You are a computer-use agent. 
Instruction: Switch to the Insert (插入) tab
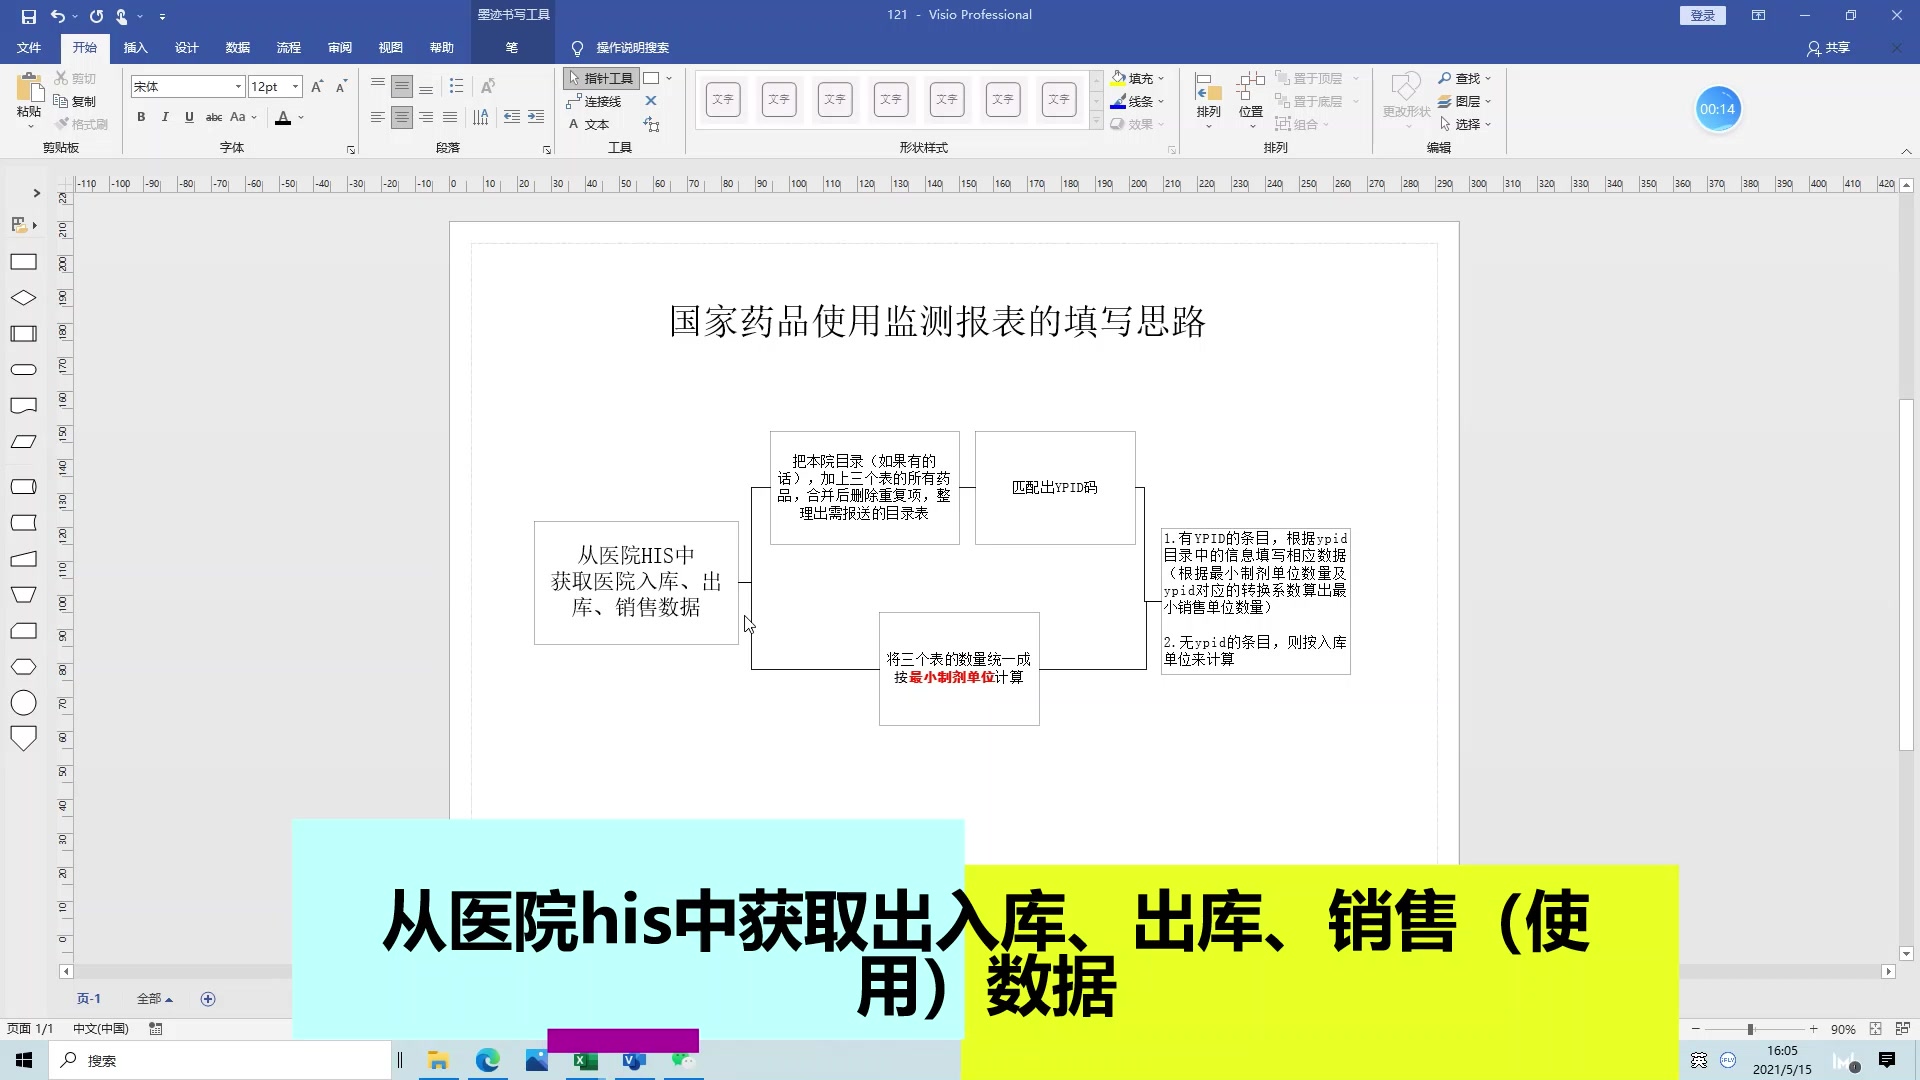coord(135,47)
